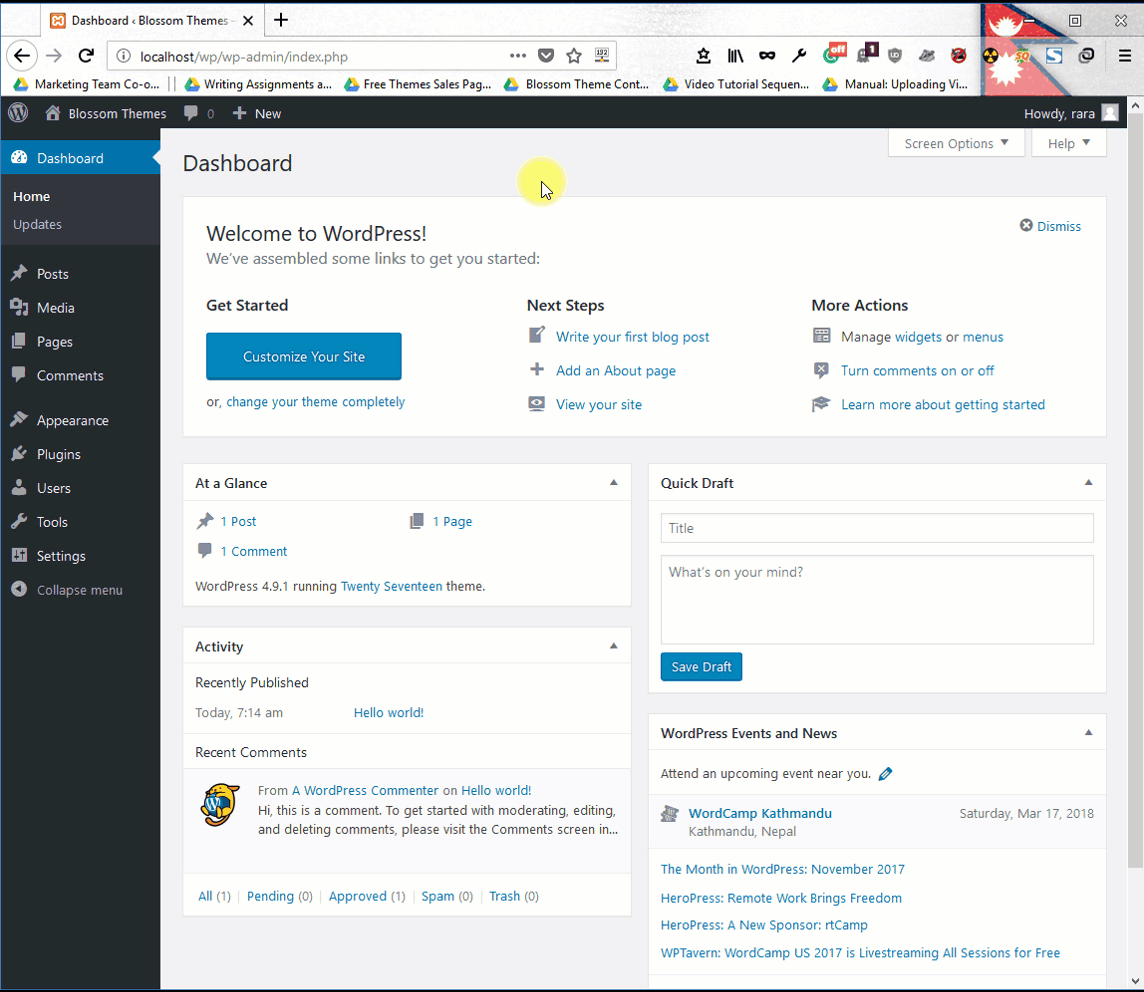1144x992 pixels.
Task: Collapse the admin sidebar menu
Action: [80, 590]
